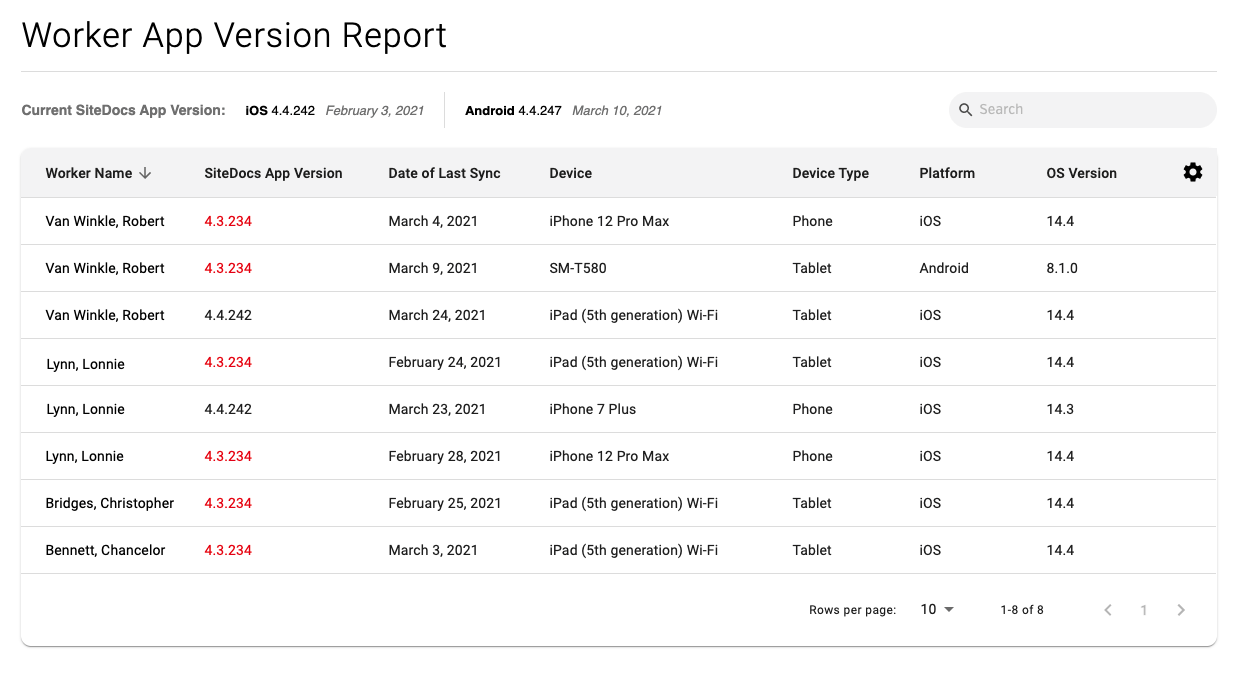The height and width of the screenshot is (675, 1237).
Task: Click February 24, 2021 sync date
Action: 445,362
